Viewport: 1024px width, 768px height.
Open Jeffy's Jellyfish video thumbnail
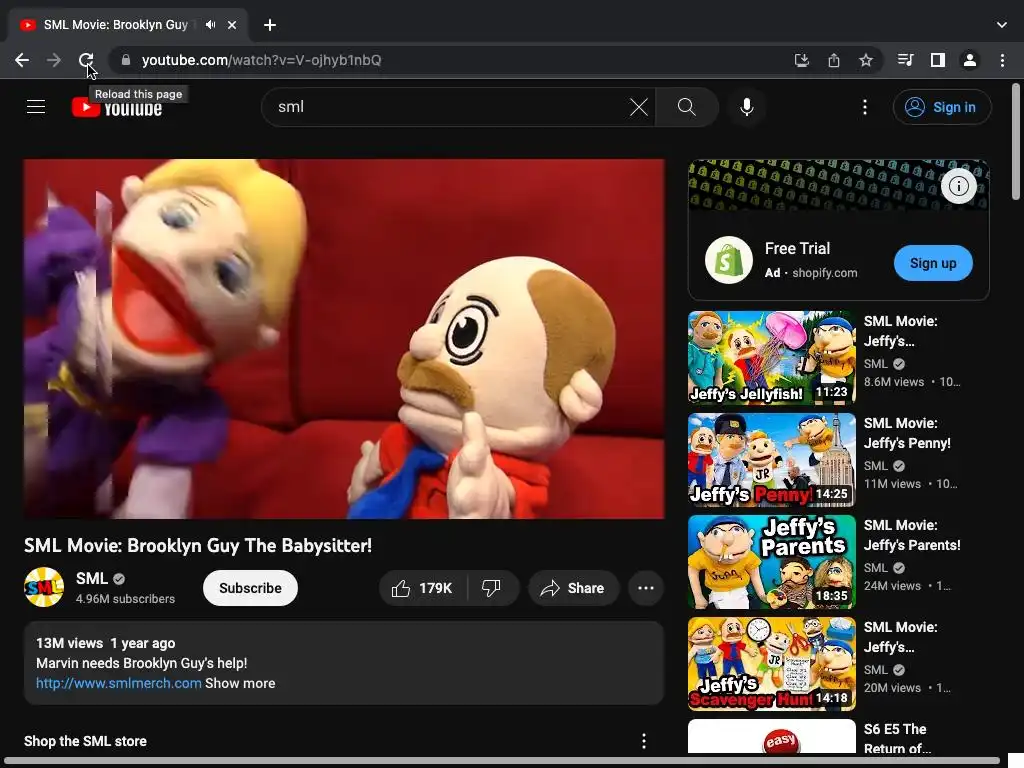click(x=771, y=357)
